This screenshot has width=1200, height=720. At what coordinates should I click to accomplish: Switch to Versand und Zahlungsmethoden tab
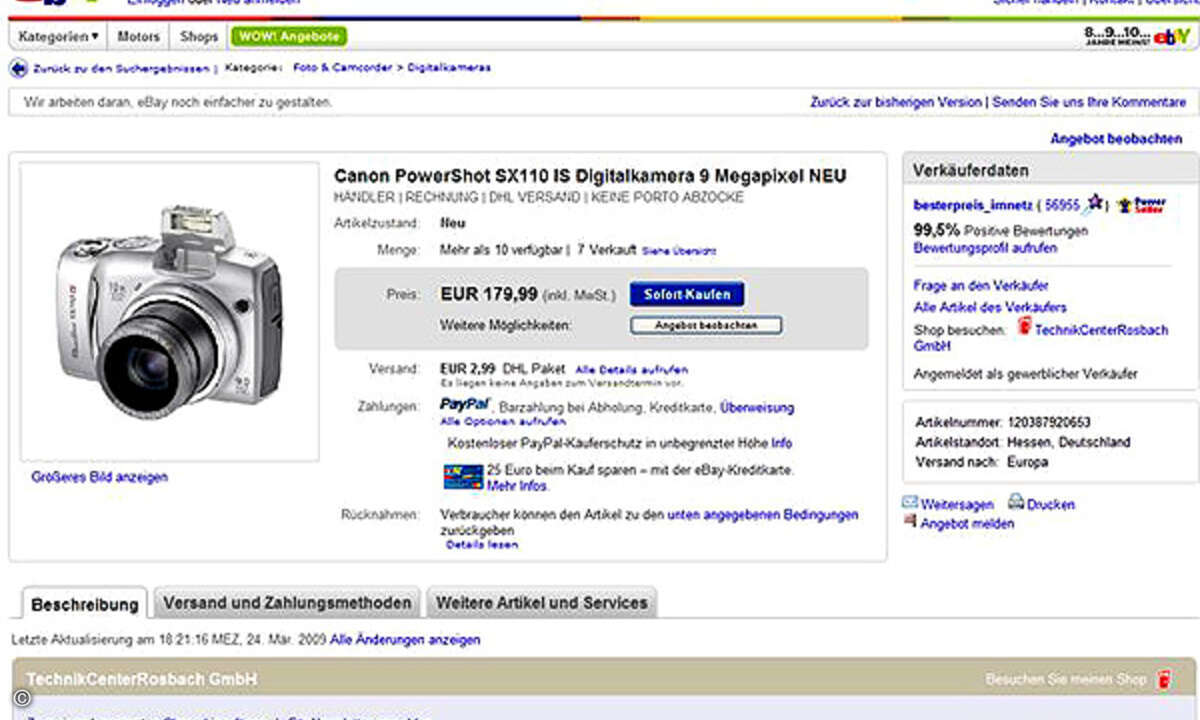click(x=287, y=603)
